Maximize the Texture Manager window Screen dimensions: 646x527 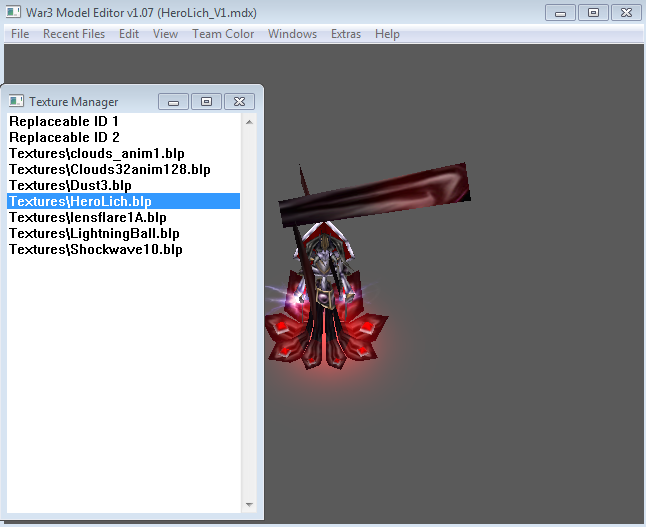[206, 102]
